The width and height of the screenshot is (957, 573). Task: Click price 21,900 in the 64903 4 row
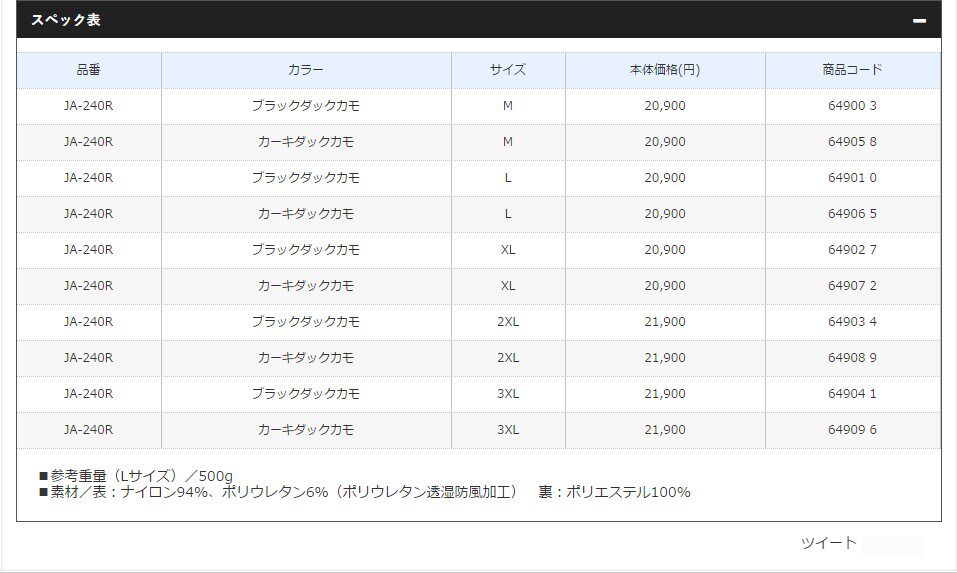(x=665, y=322)
